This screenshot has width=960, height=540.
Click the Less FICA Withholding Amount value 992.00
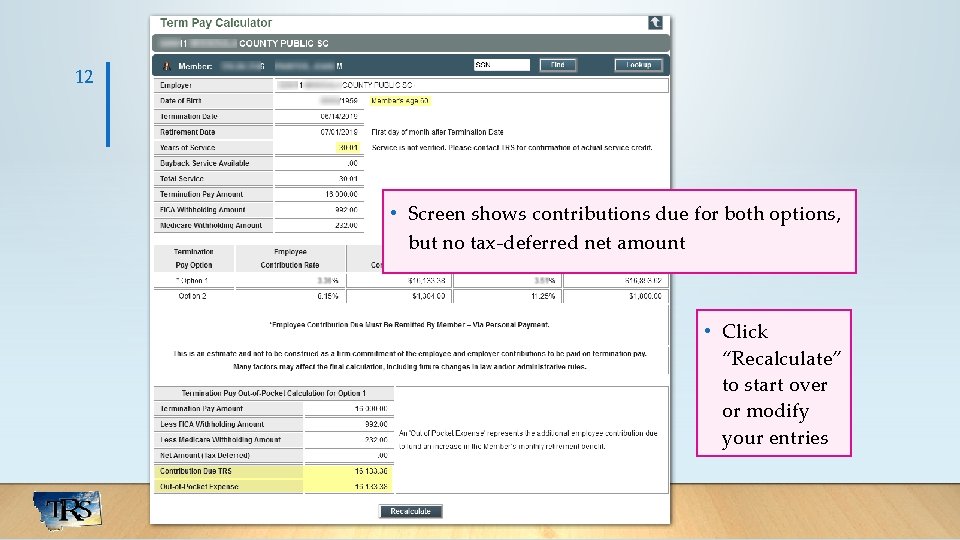point(376,424)
